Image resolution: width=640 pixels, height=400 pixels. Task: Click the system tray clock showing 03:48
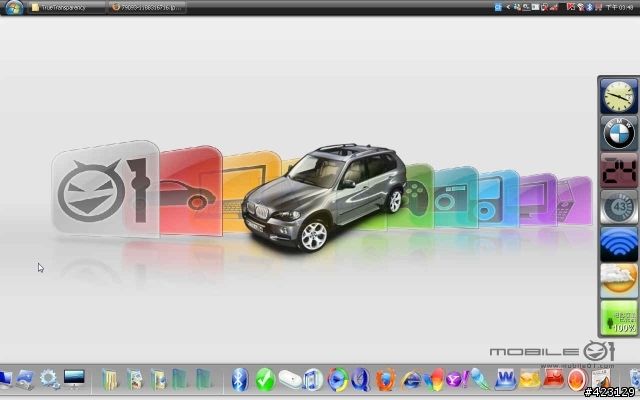point(619,7)
